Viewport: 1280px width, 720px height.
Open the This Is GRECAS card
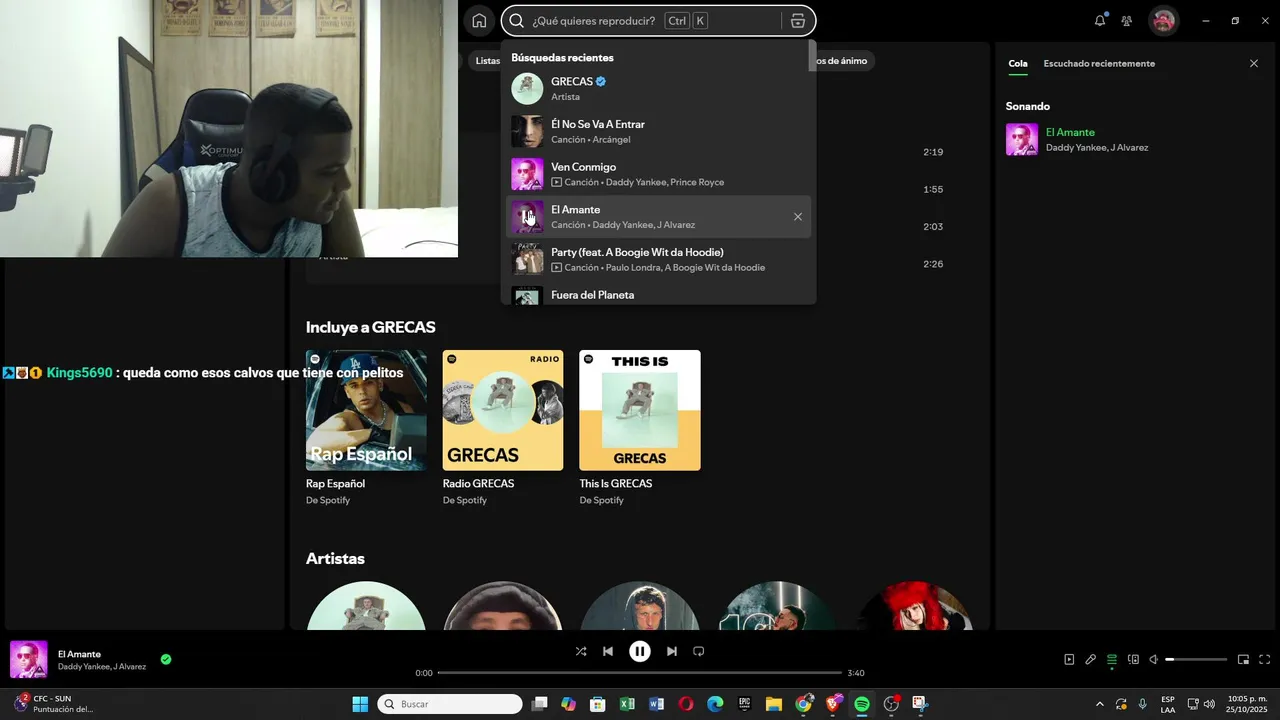(x=640, y=428)
